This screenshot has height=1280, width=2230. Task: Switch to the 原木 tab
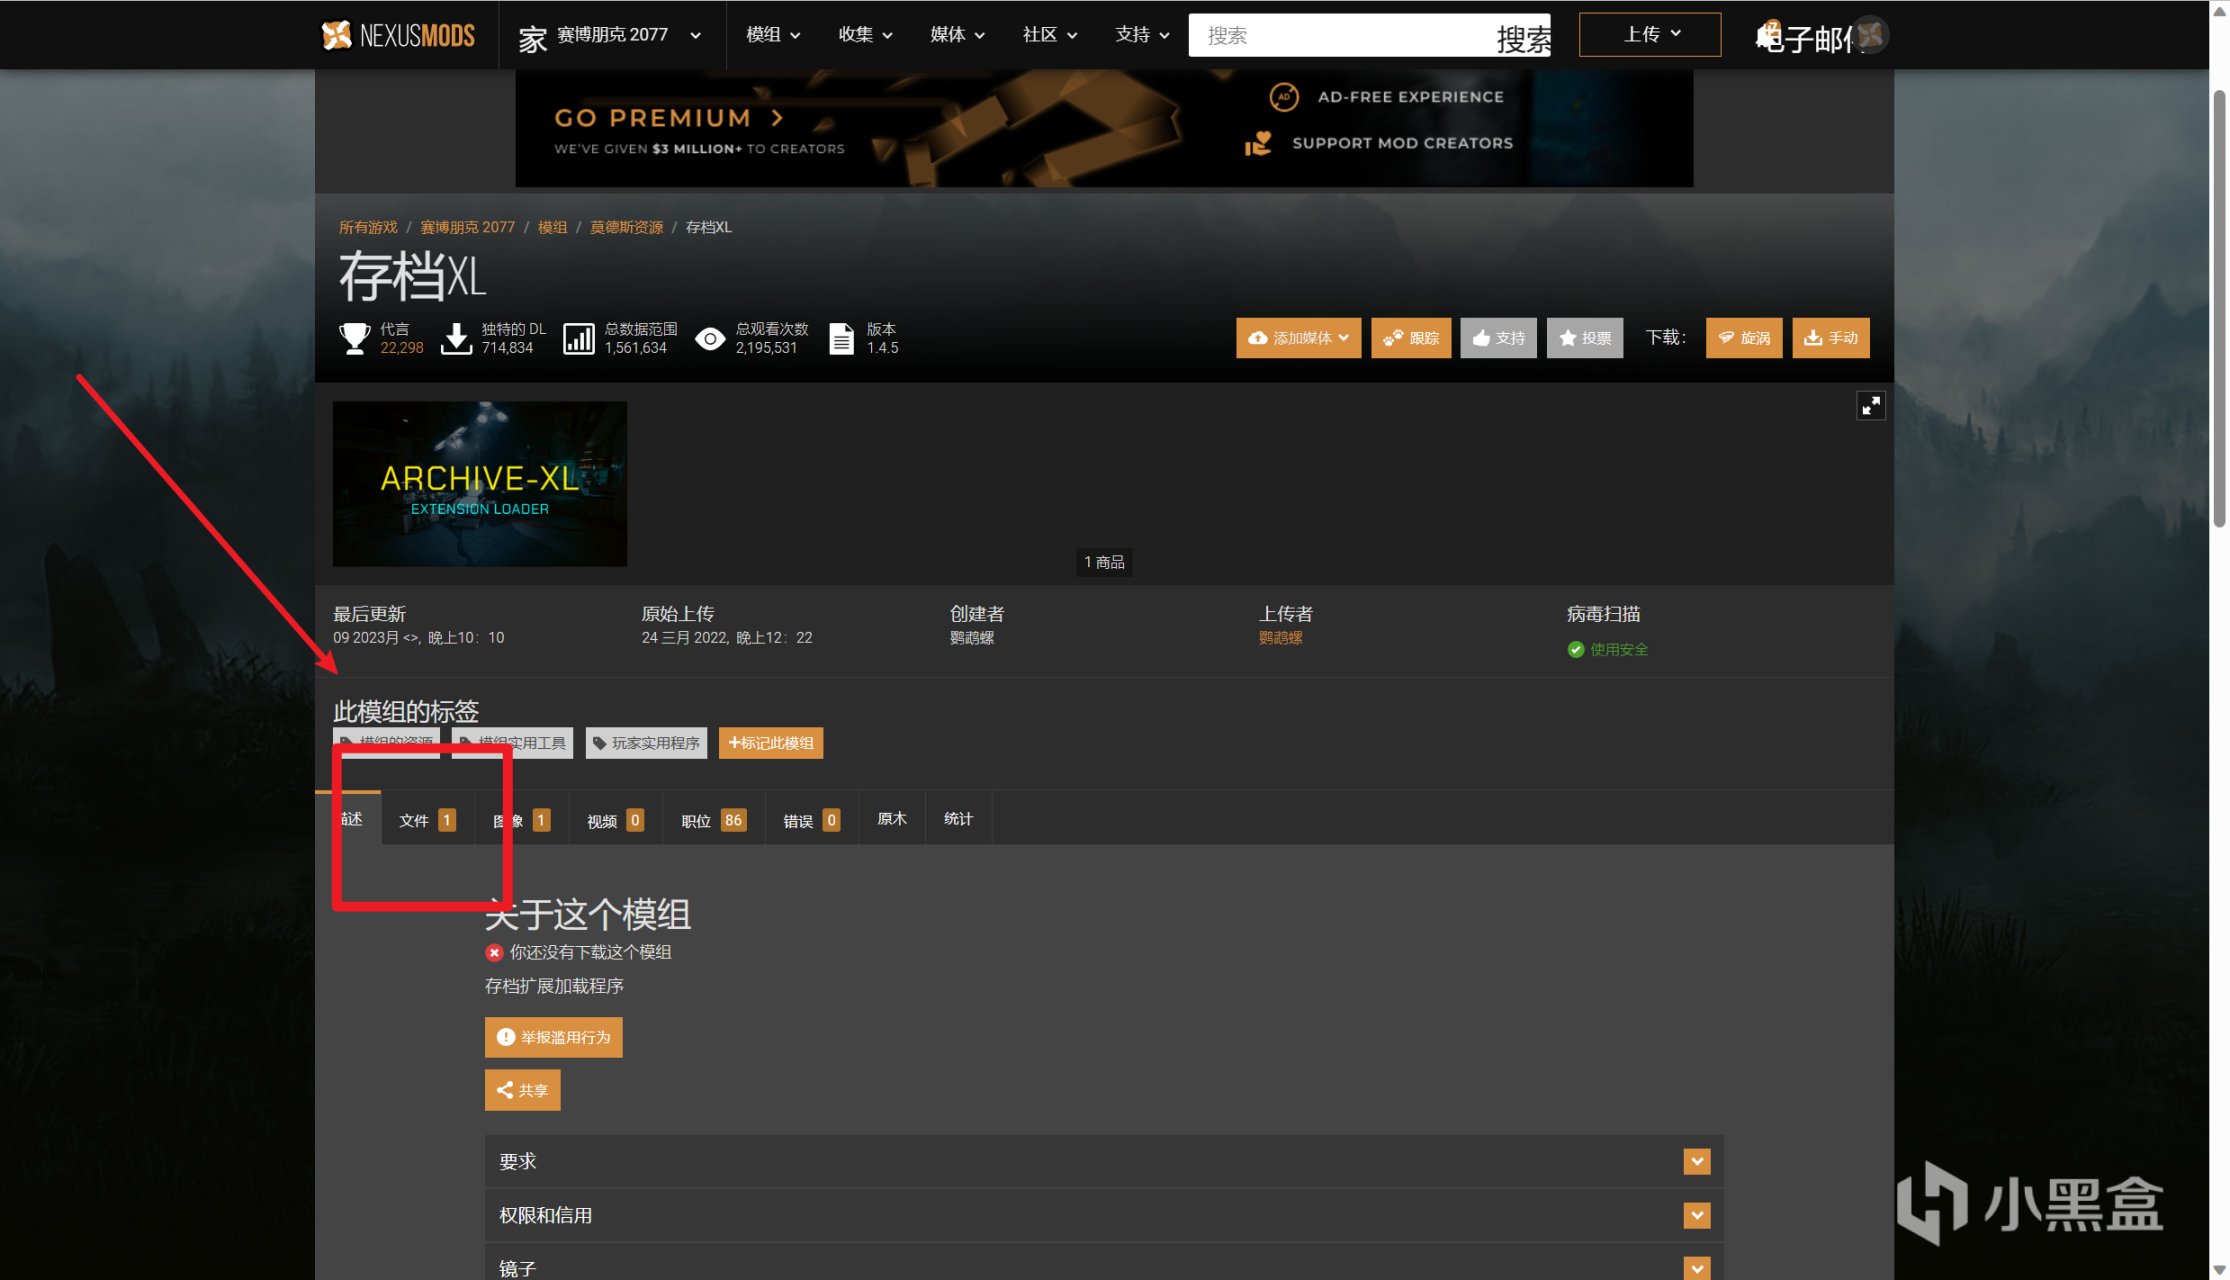tap(892, 819)
